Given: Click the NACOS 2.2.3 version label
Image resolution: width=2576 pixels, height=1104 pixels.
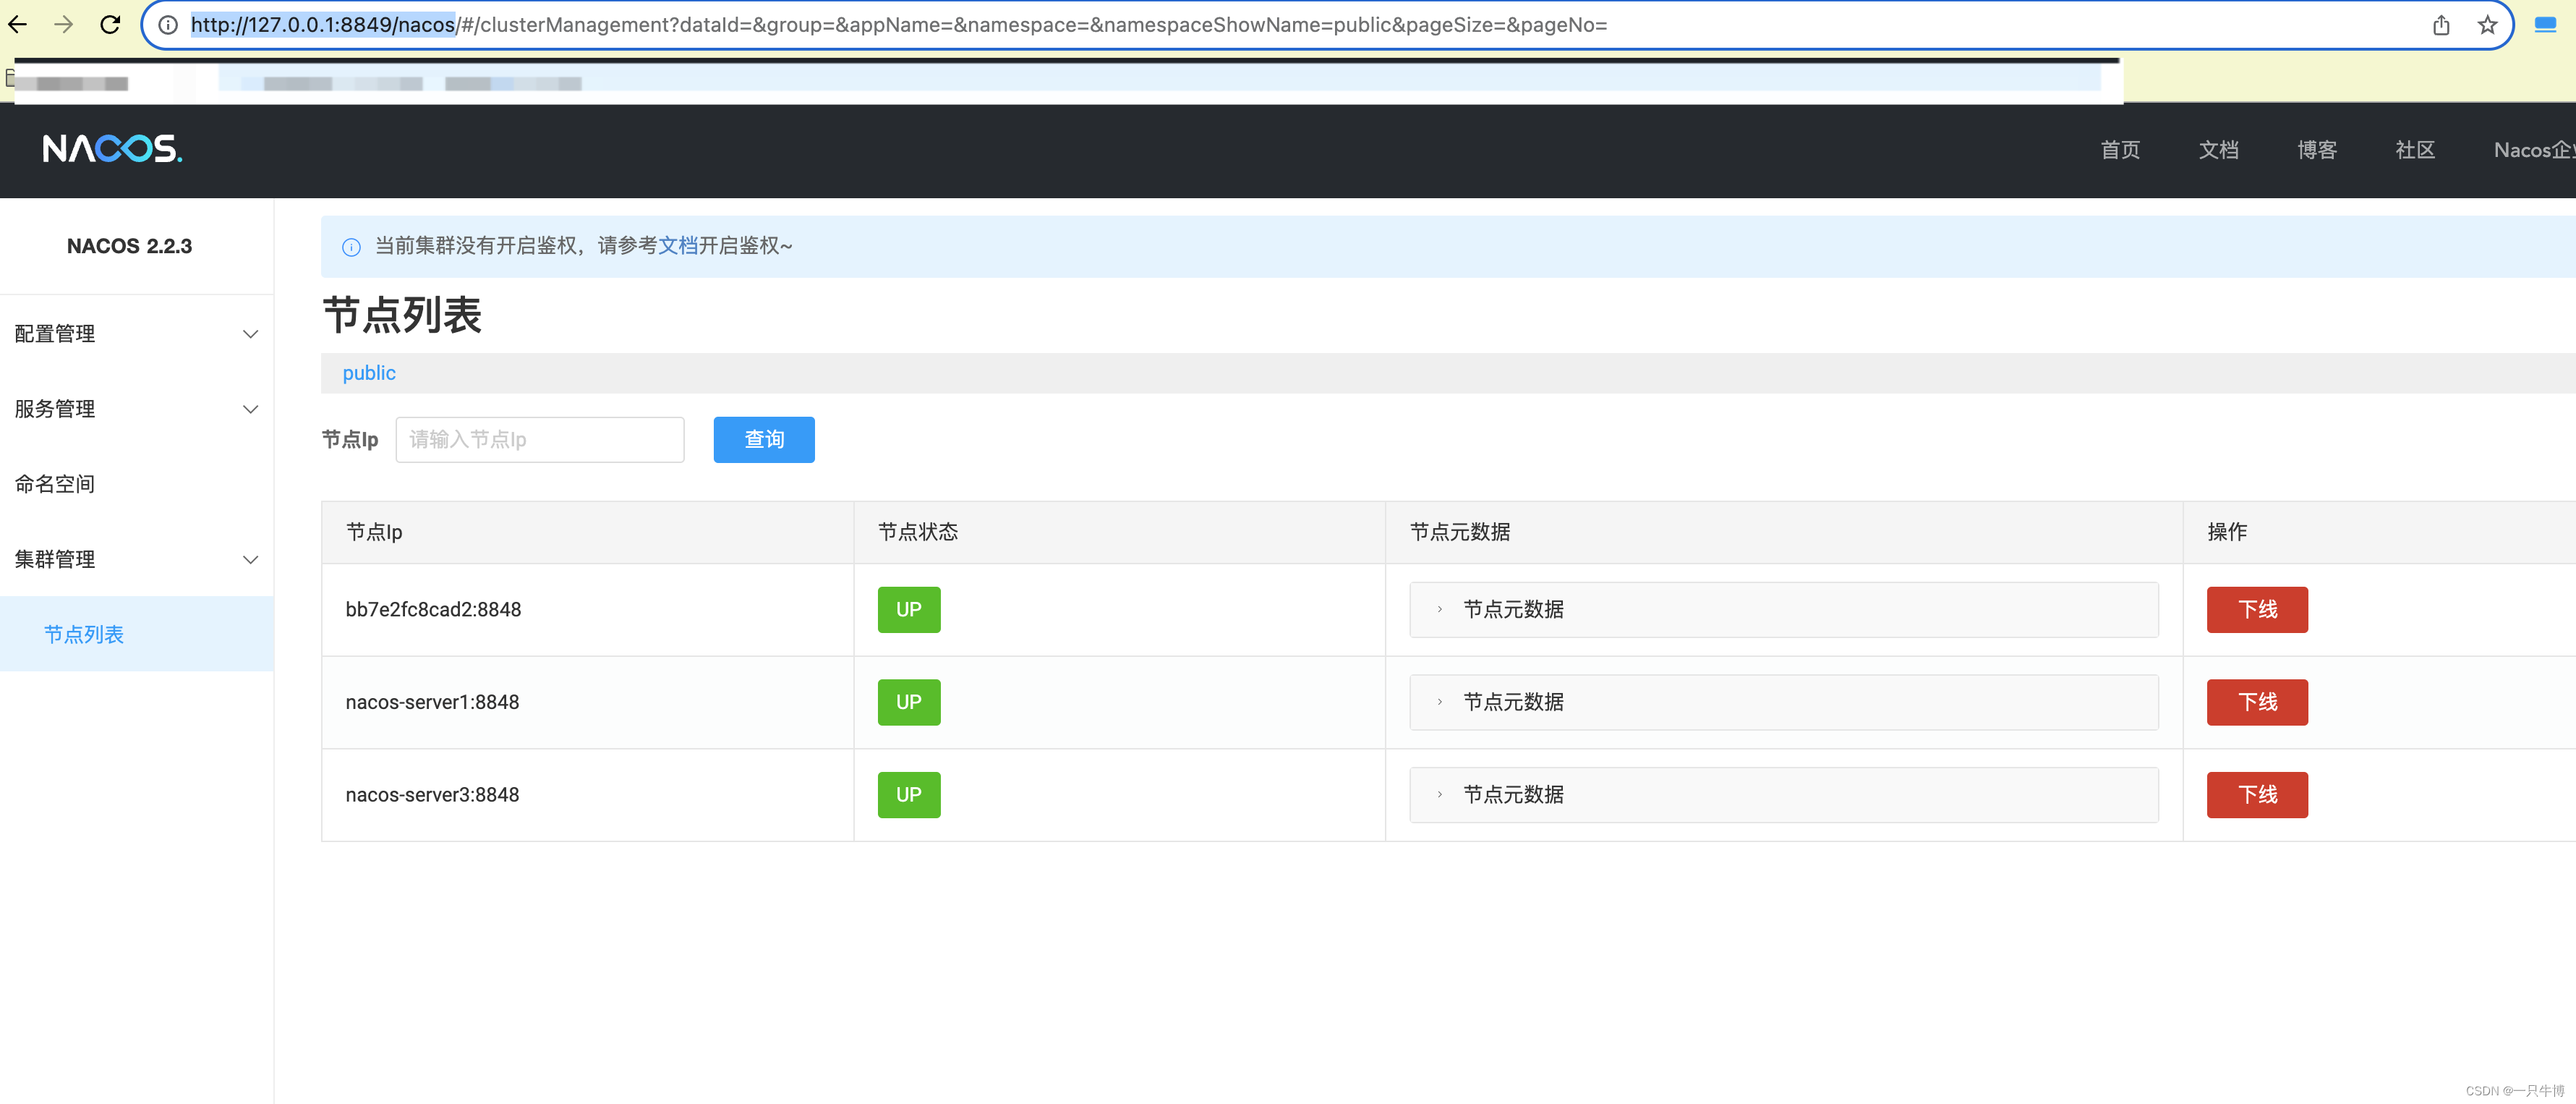Looking at the screenshot, I should (130, 246).
